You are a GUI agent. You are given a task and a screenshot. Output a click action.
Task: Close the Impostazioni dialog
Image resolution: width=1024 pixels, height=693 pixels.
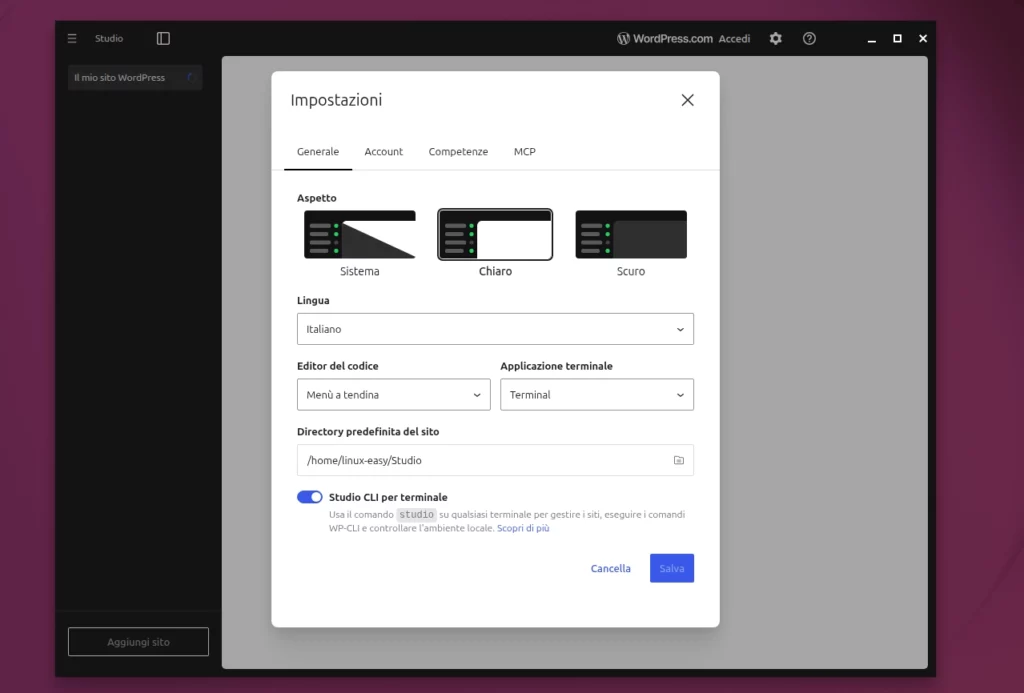687,100
